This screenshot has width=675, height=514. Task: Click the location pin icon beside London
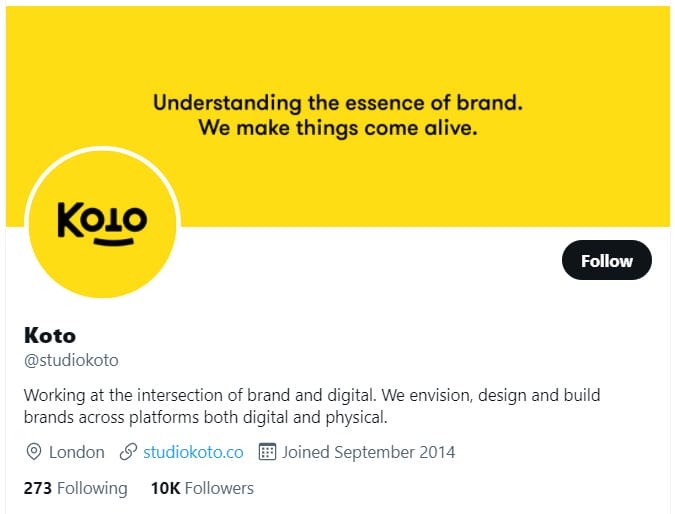[34, 452]
